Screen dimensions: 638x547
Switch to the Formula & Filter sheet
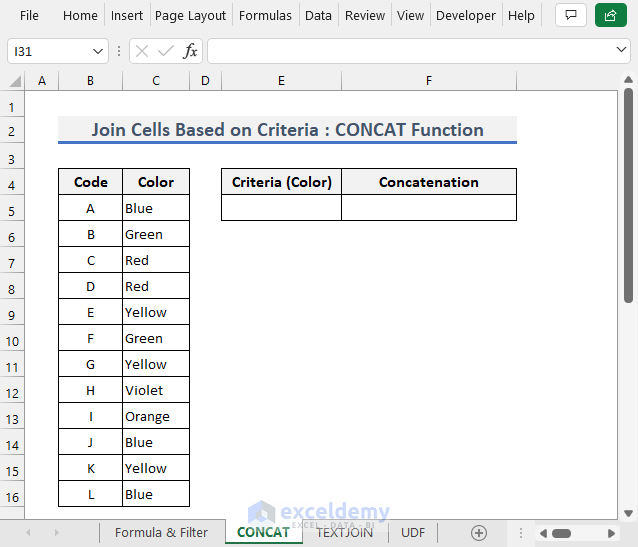[x=161, y=532]
